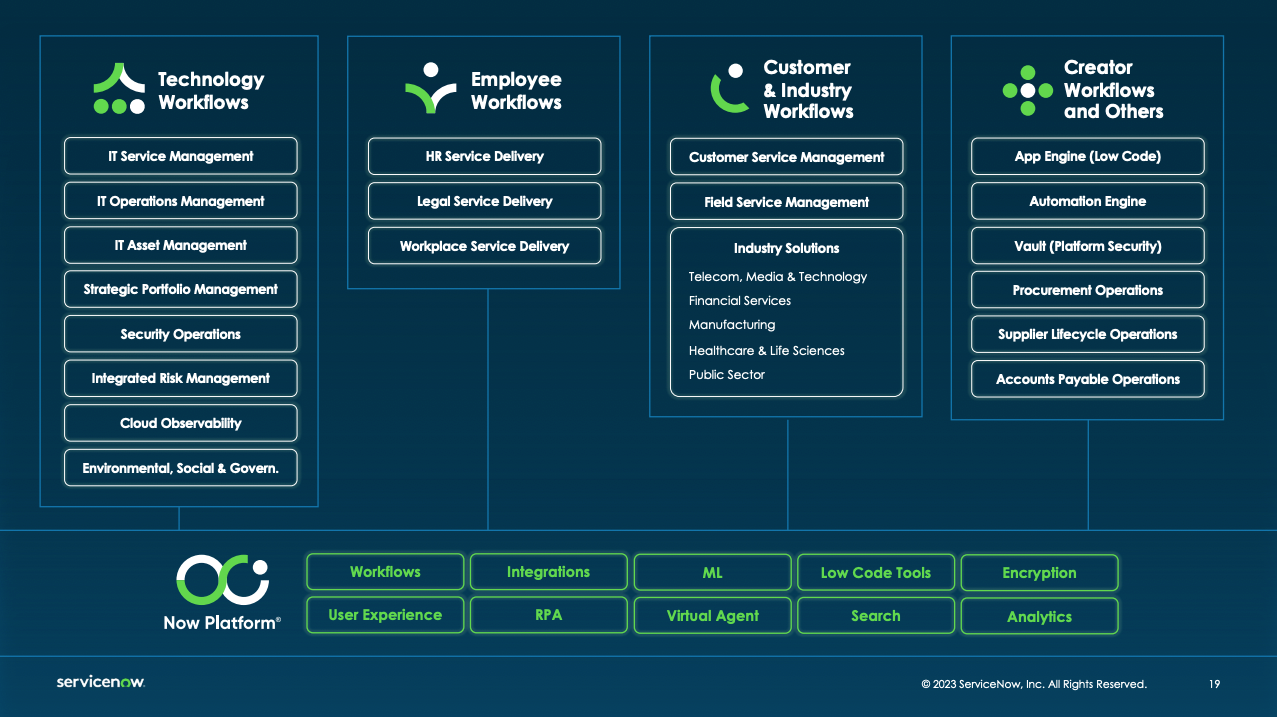Screen dimensions: 1277x717
Task: Select Security Operations
Action: [x=180, y=334]
